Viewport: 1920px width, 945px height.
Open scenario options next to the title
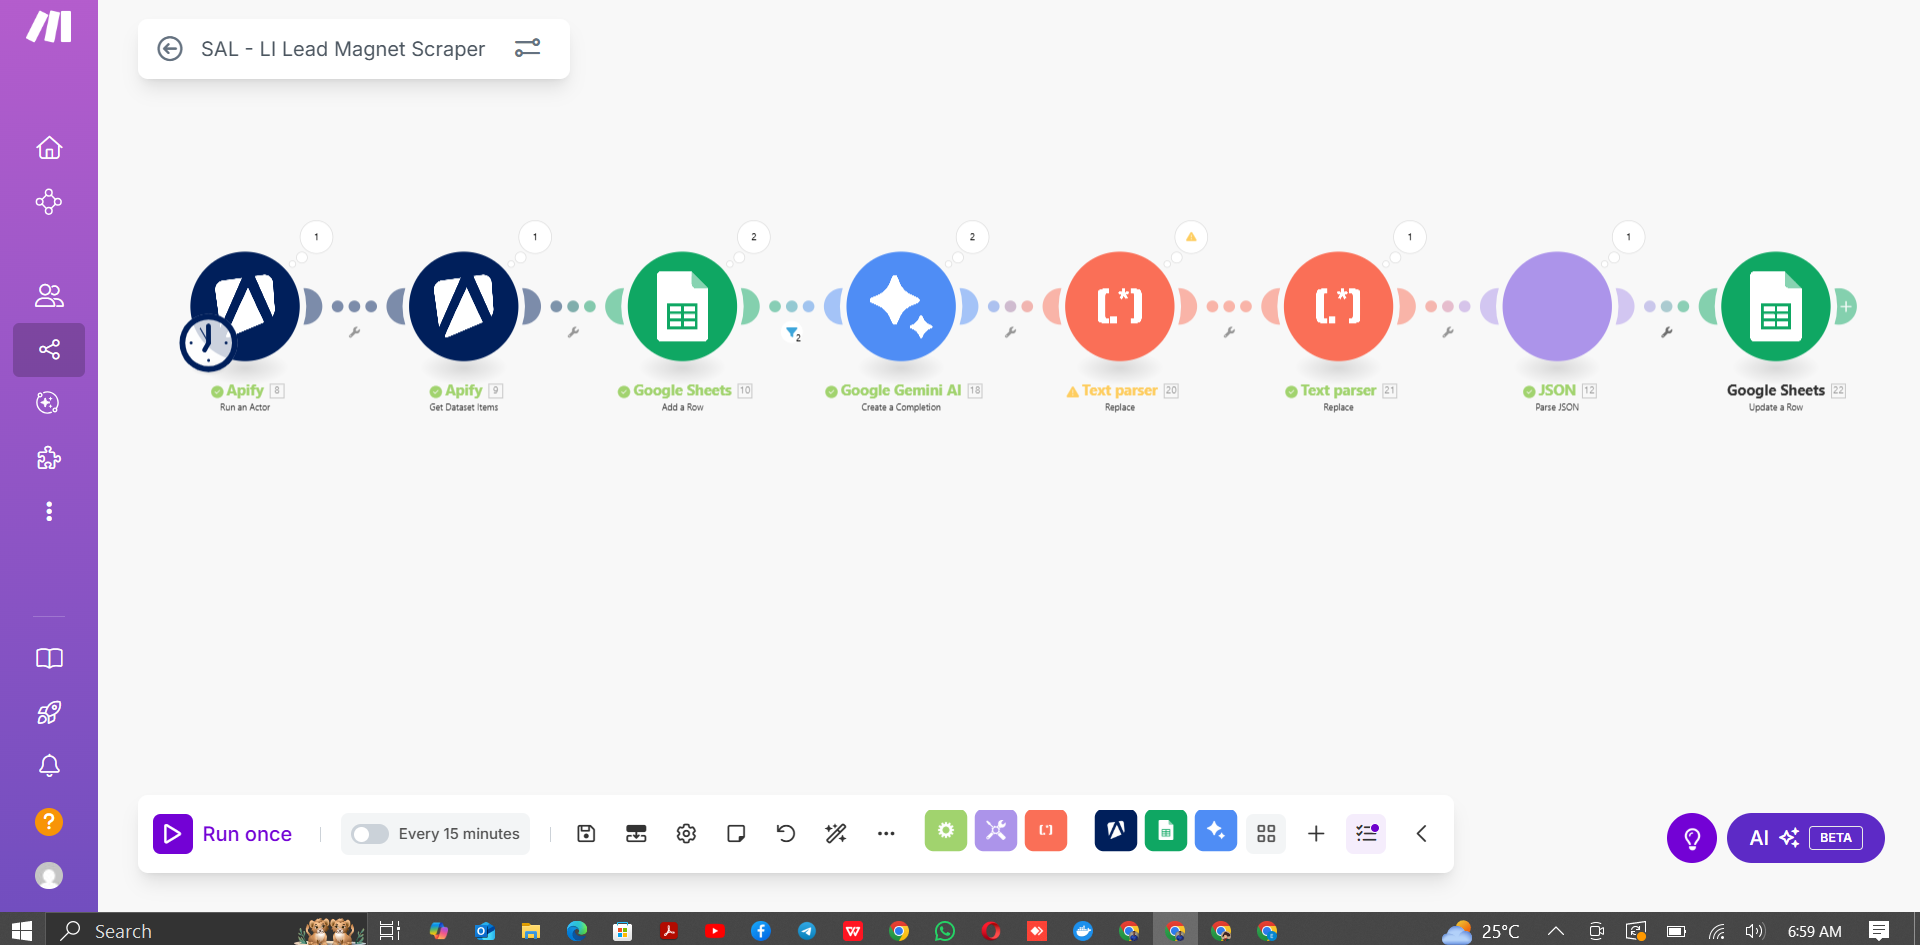click(x=527, y=48)
